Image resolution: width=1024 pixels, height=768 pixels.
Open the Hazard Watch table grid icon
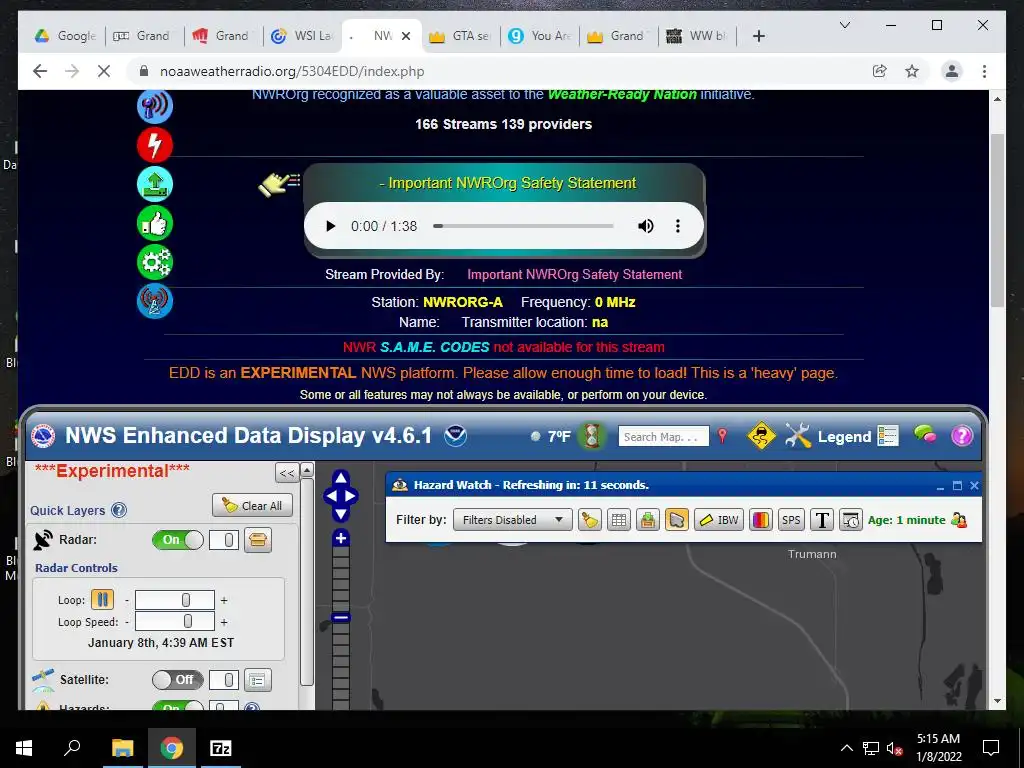tap(618, 520)
